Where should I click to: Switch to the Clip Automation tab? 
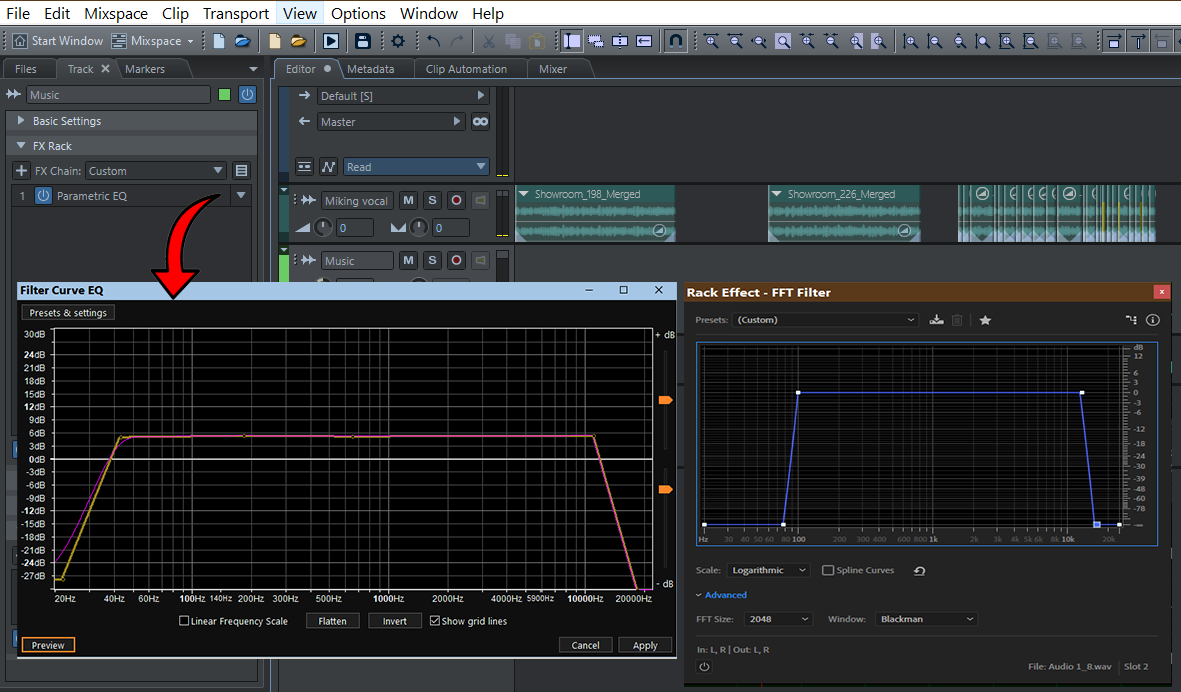[x=466, y=69]
